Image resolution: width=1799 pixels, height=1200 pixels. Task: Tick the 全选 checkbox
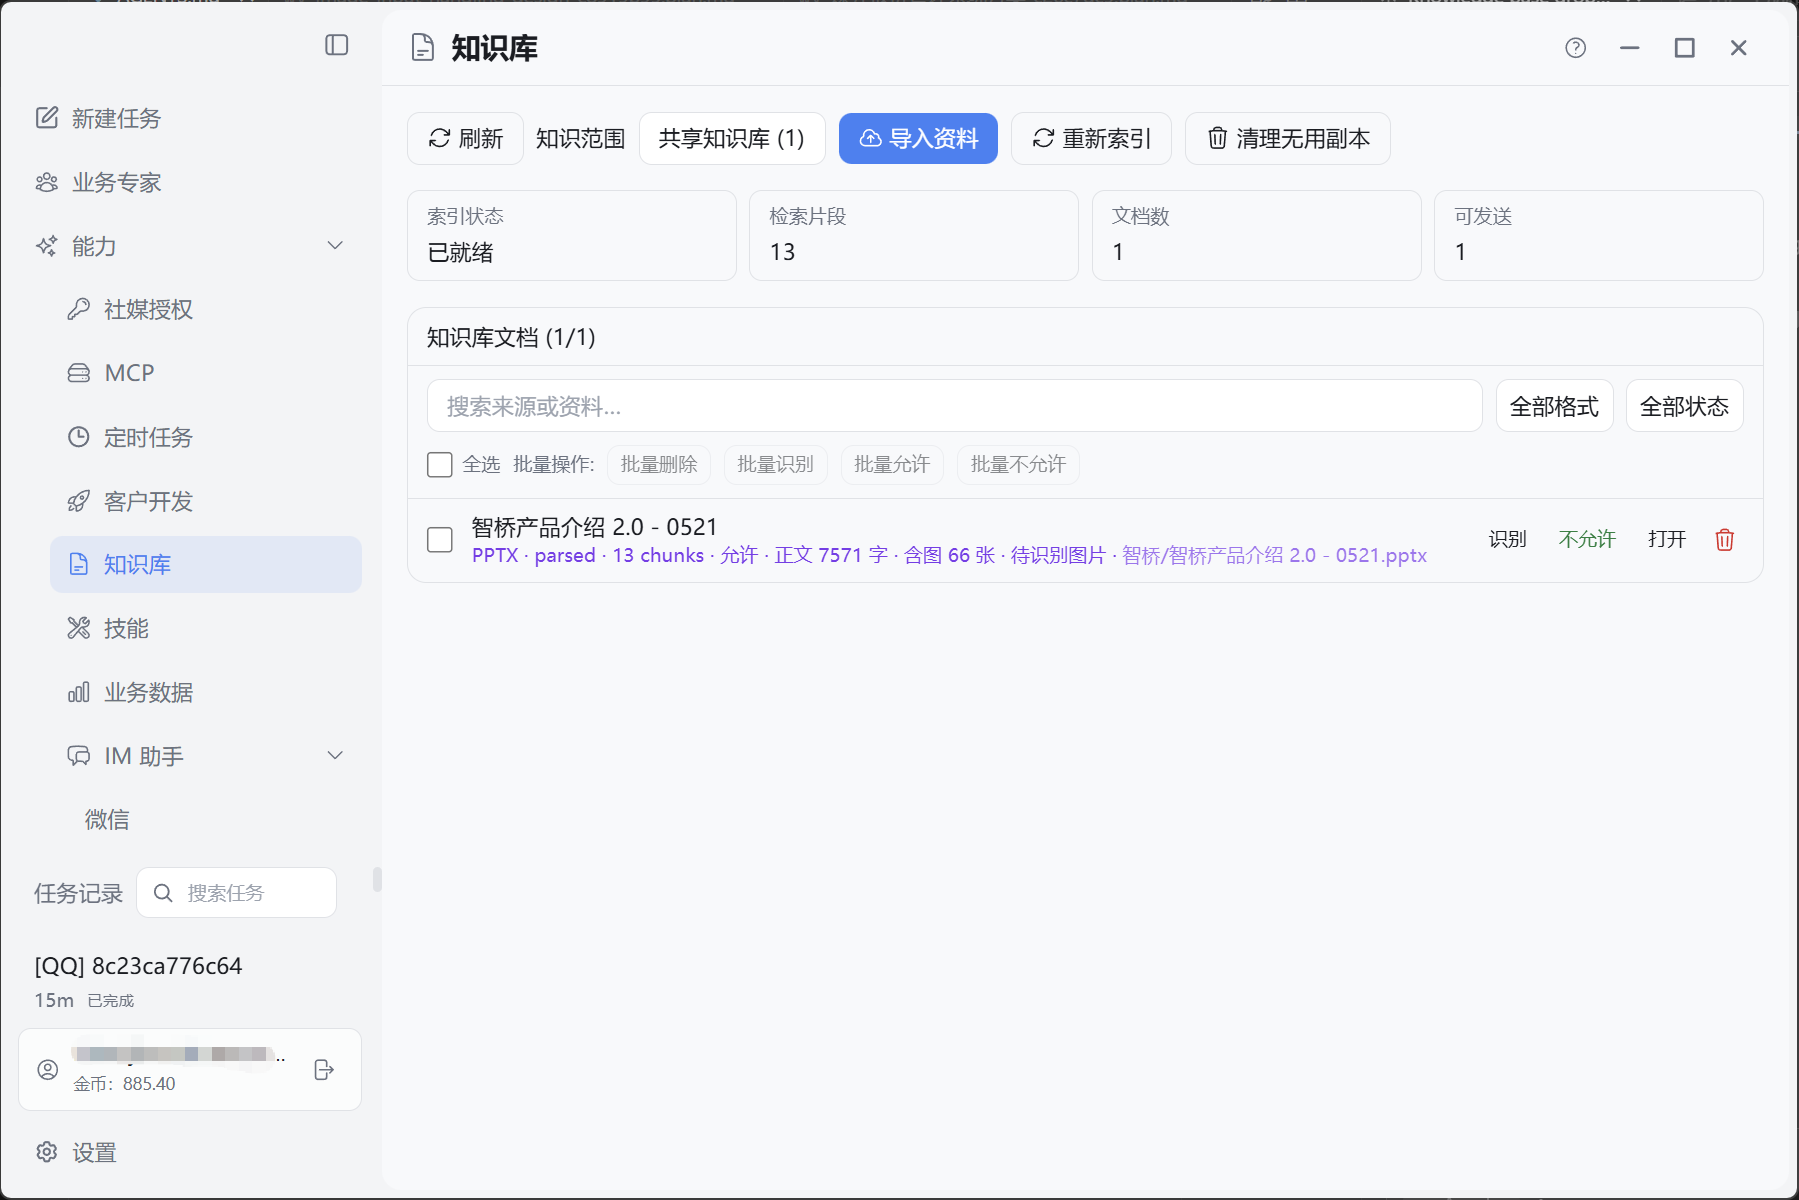pos(440,465)
